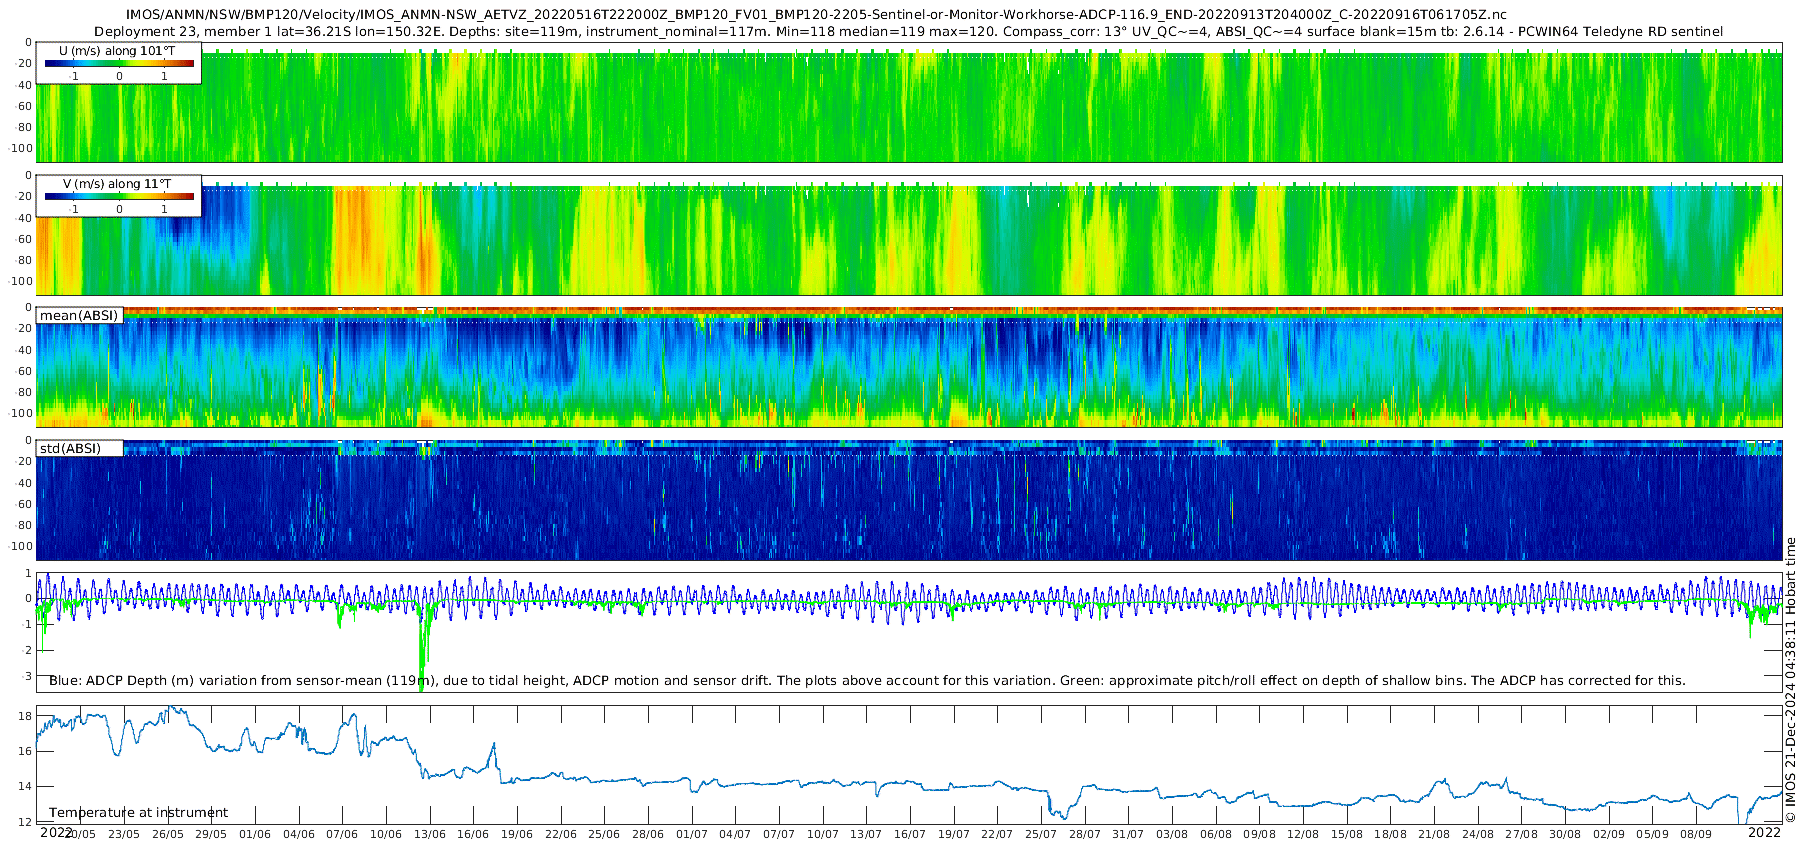This screenshot has width=1800, height=850.
Task: Click the '22/07' date tick label
Action: 997,834
